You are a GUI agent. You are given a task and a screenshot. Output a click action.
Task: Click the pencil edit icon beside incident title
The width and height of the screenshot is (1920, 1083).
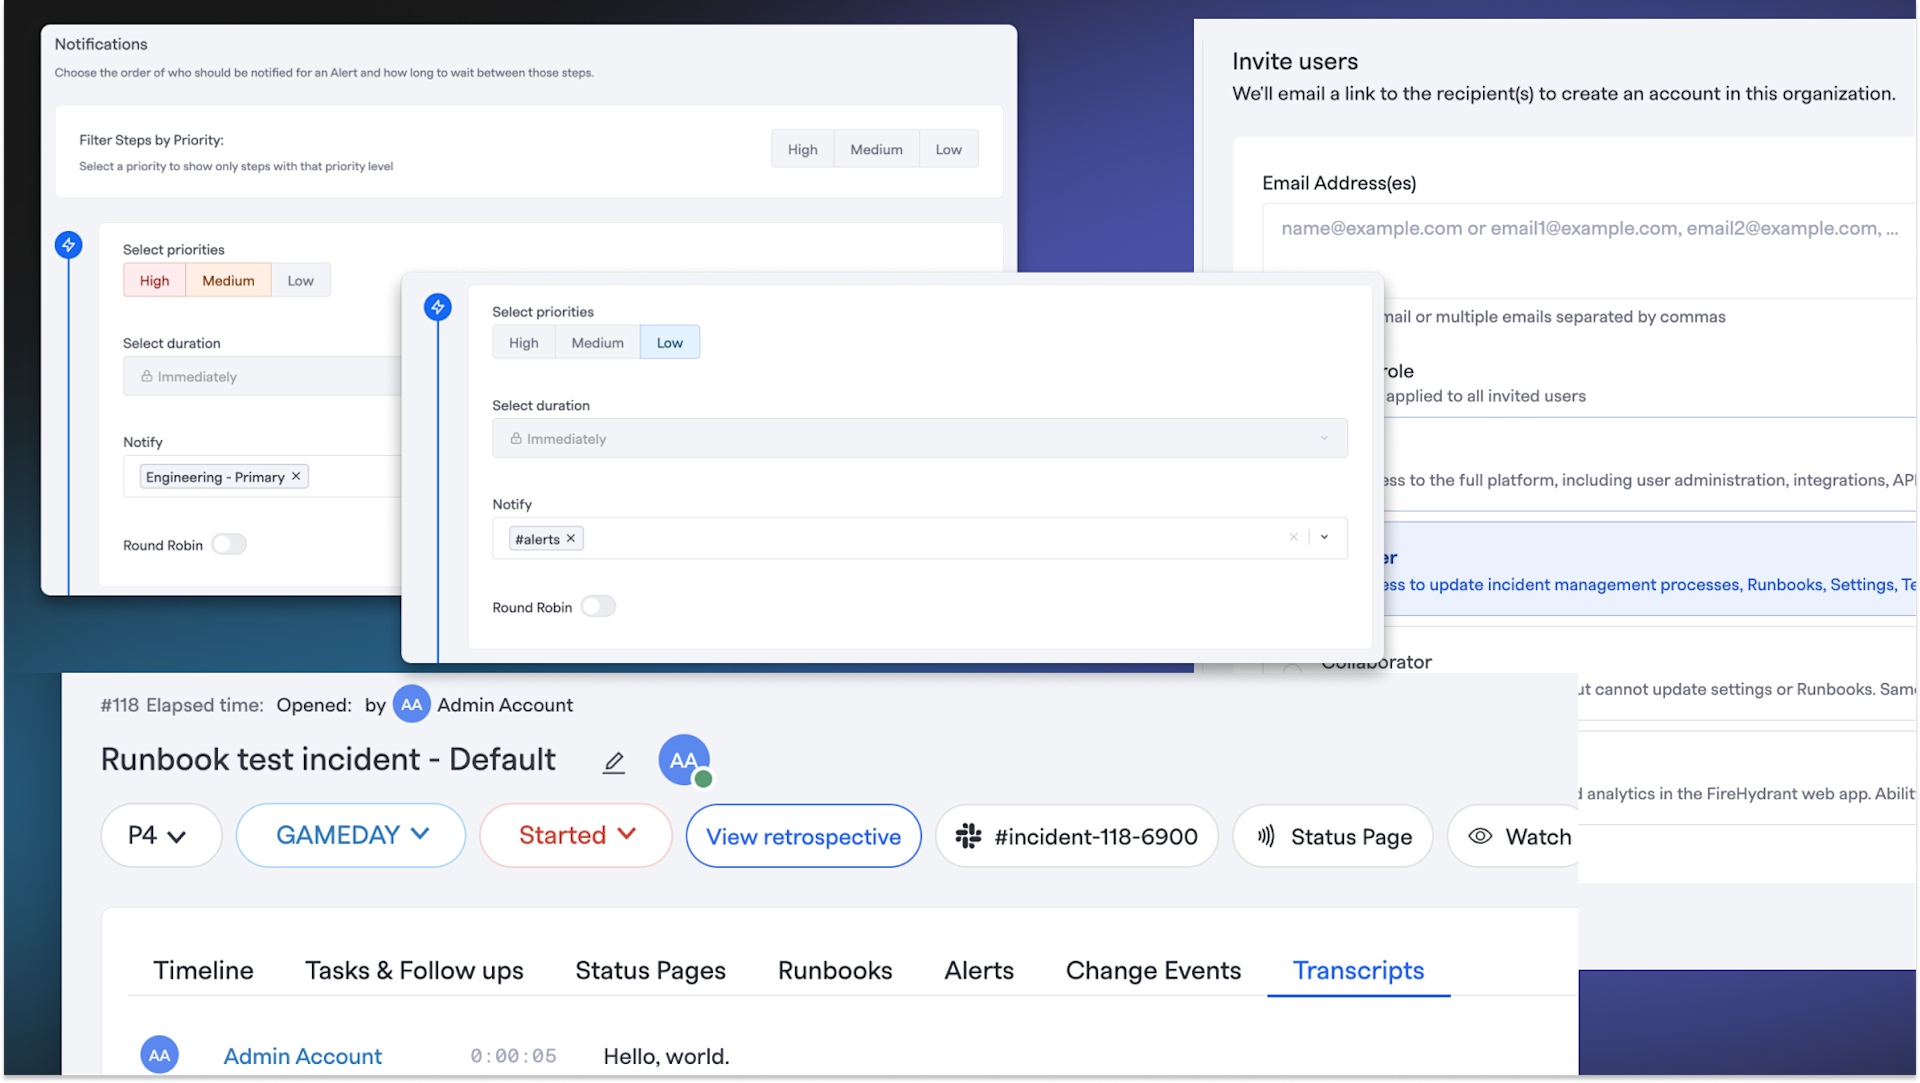pos(614,763)
